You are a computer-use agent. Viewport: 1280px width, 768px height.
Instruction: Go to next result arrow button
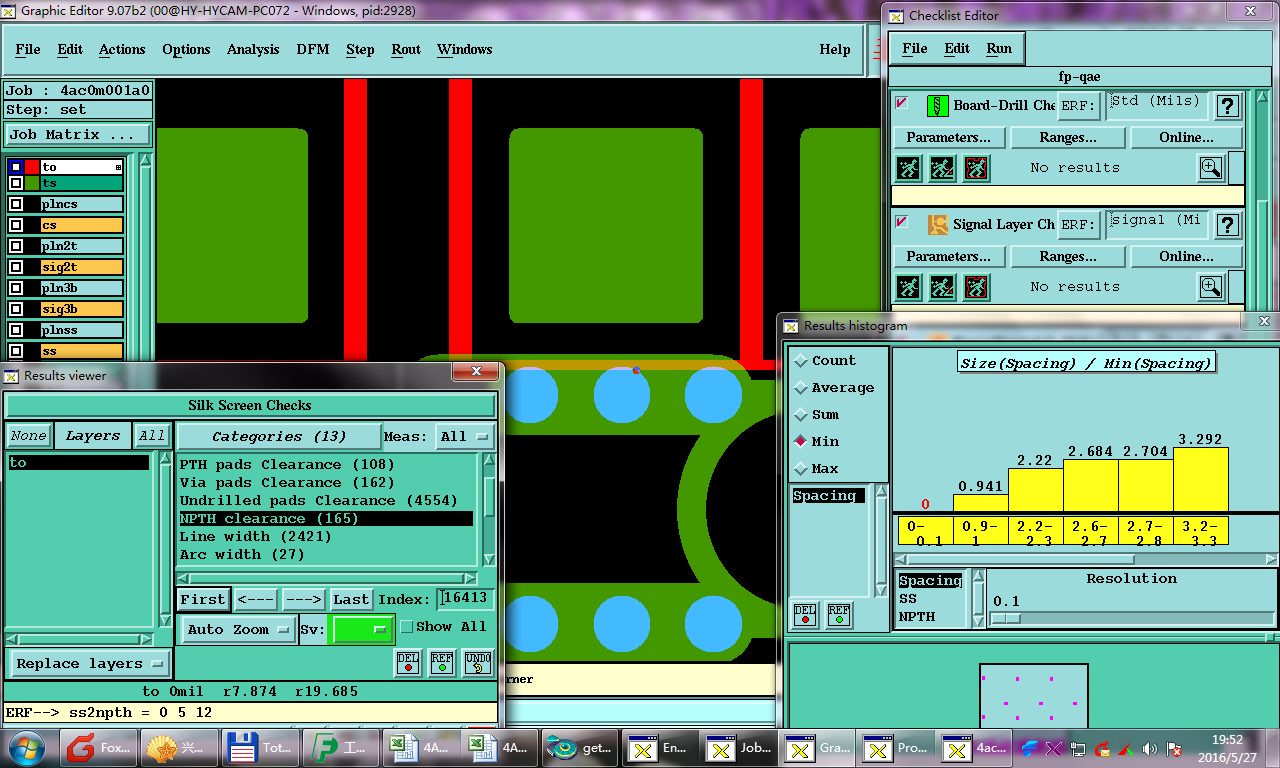pyautogui.click(x=303, y=599)
